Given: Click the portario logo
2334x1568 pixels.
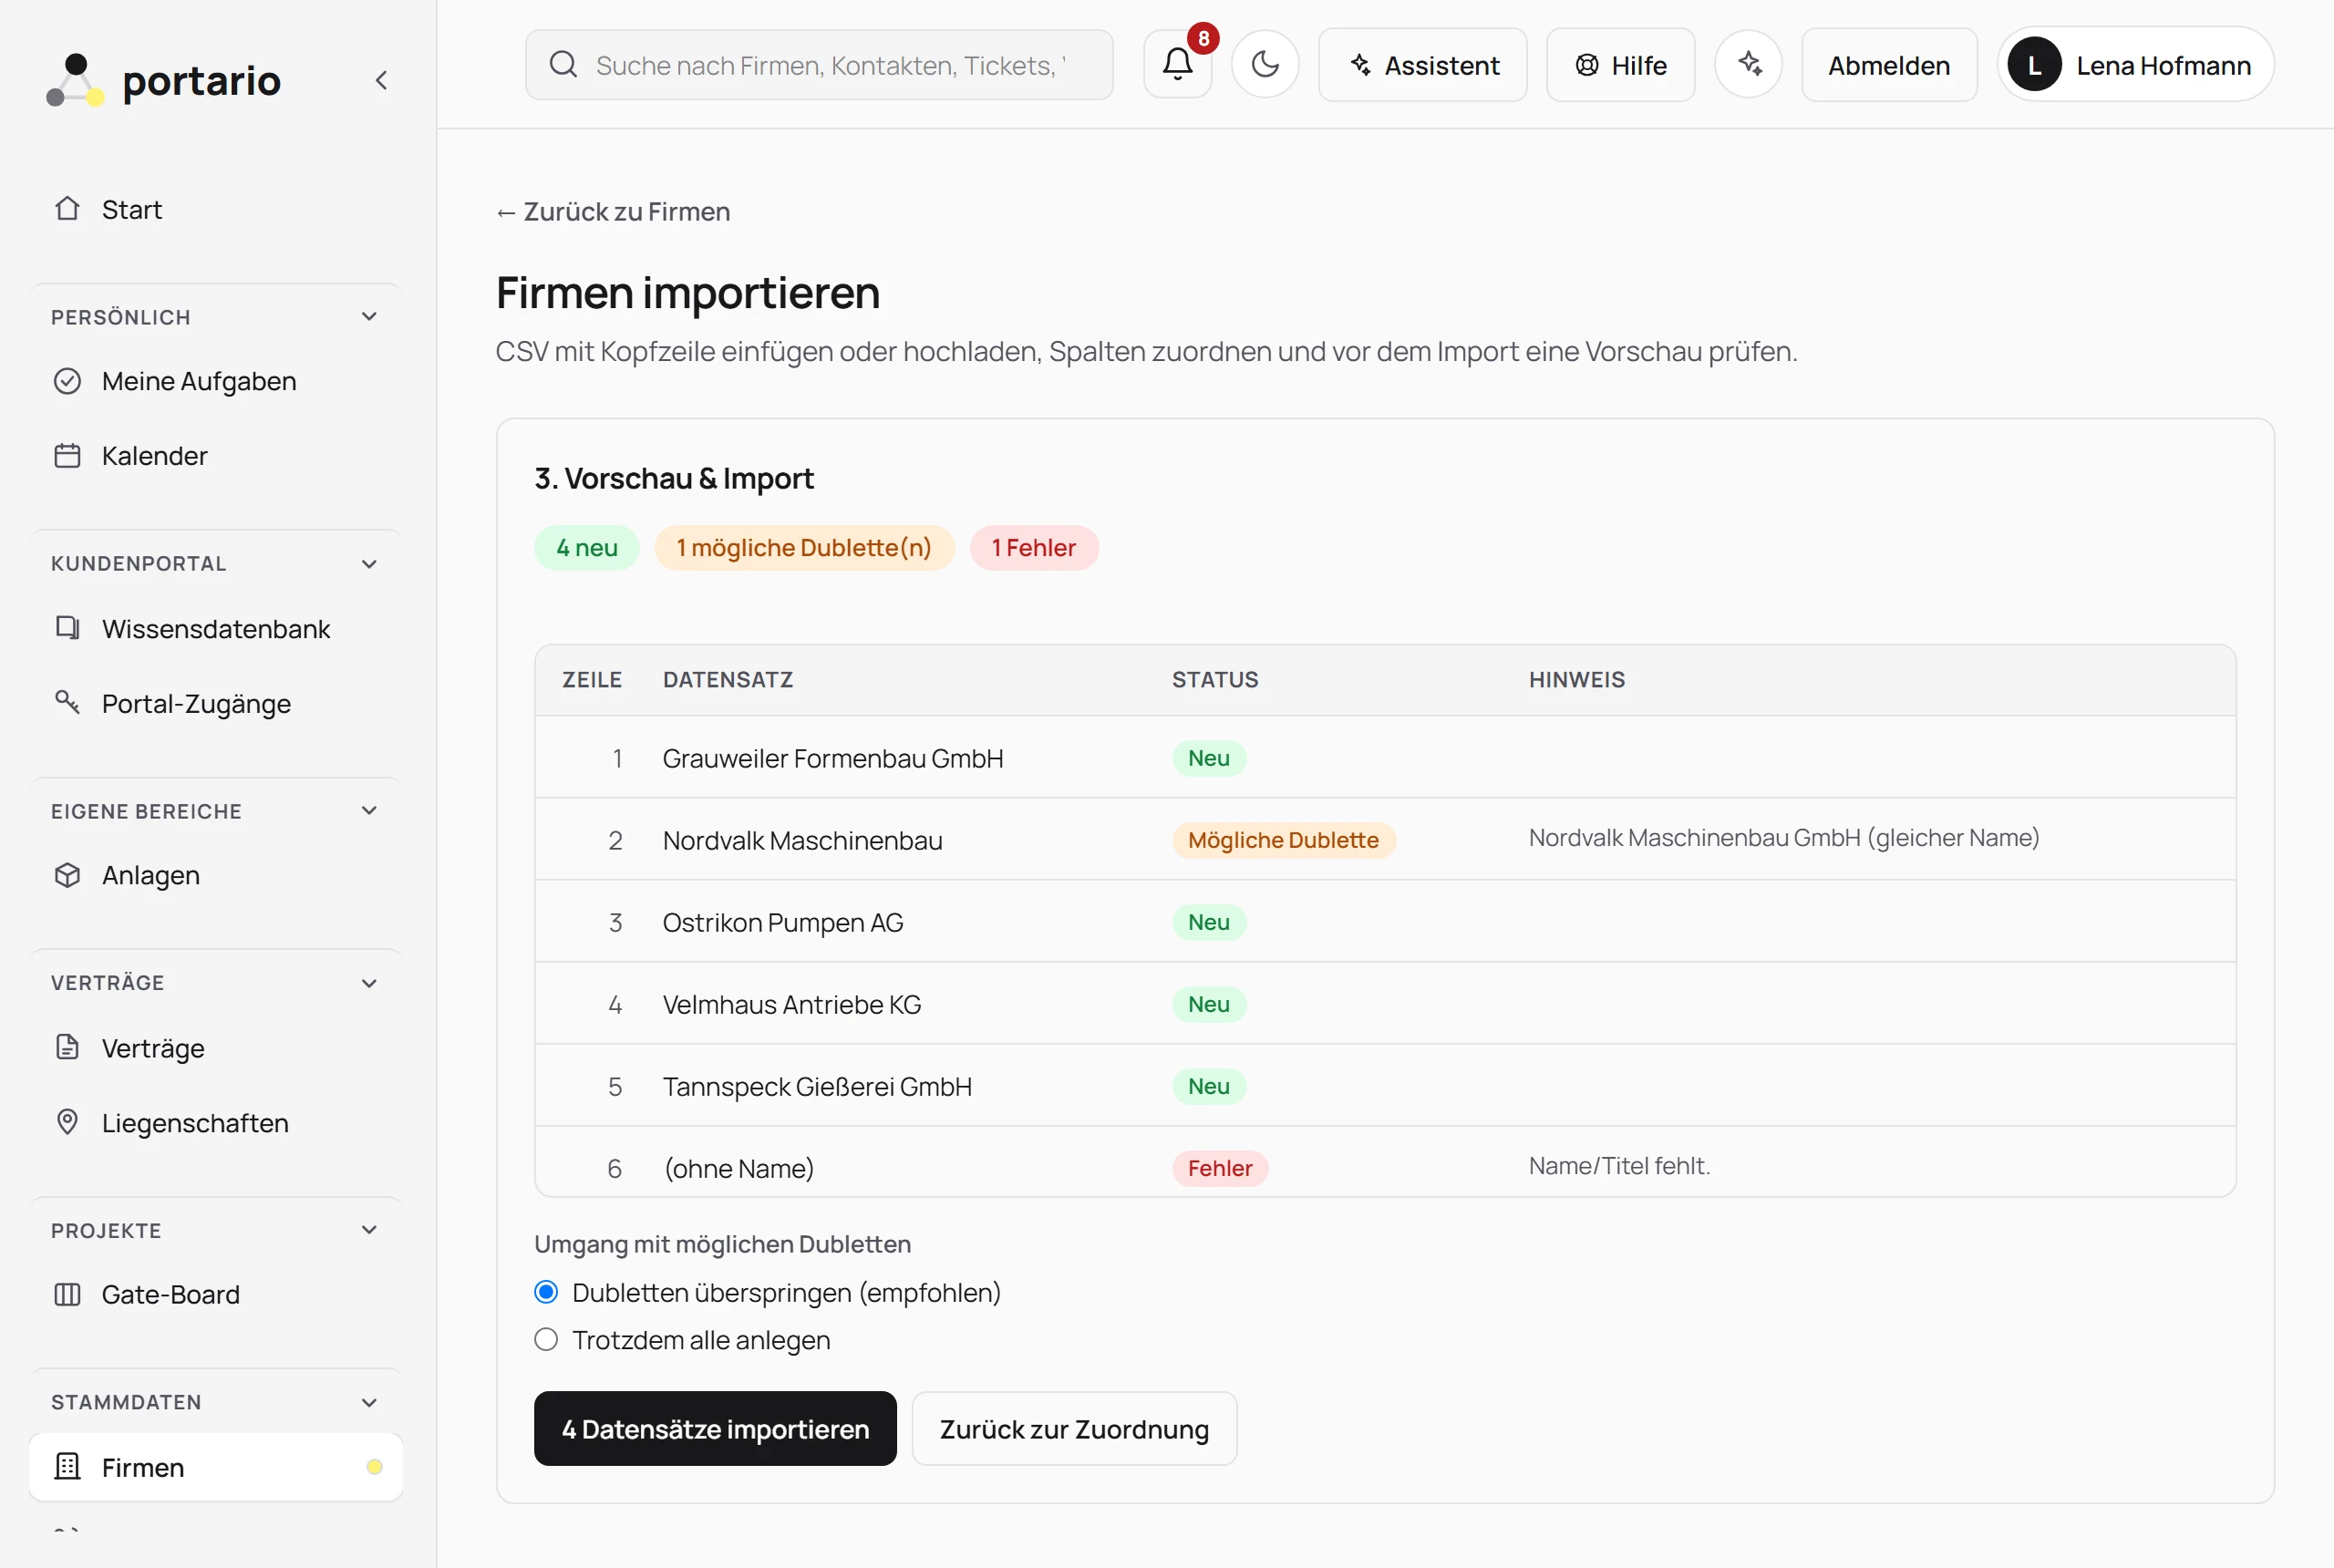Looking at the screenshot, I should coord(165,80).
